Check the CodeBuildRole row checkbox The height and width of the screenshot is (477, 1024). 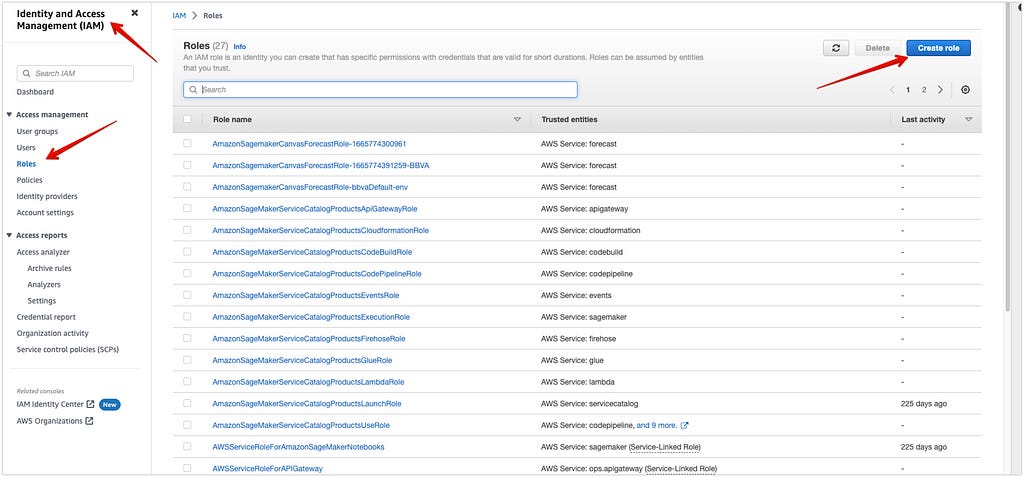tap(187, 251)
